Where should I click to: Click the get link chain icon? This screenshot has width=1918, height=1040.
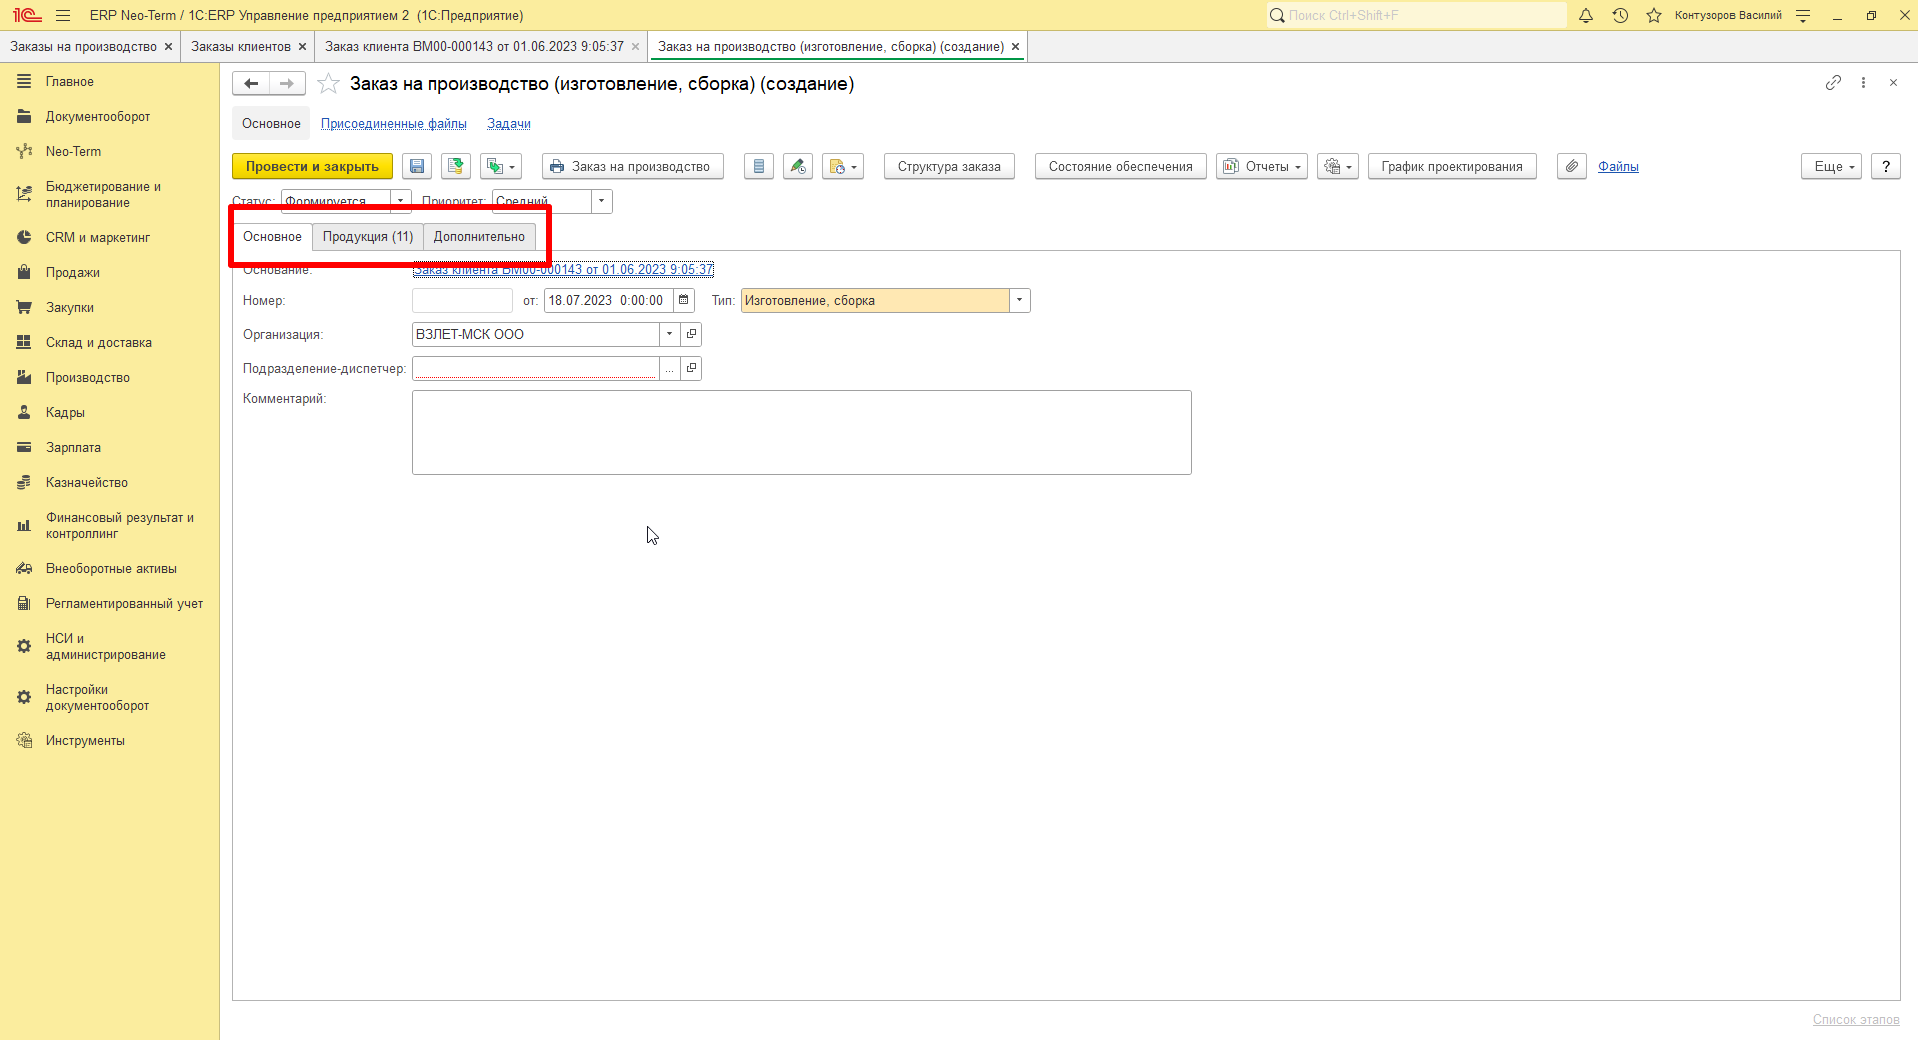click(x=1833, y=83)
